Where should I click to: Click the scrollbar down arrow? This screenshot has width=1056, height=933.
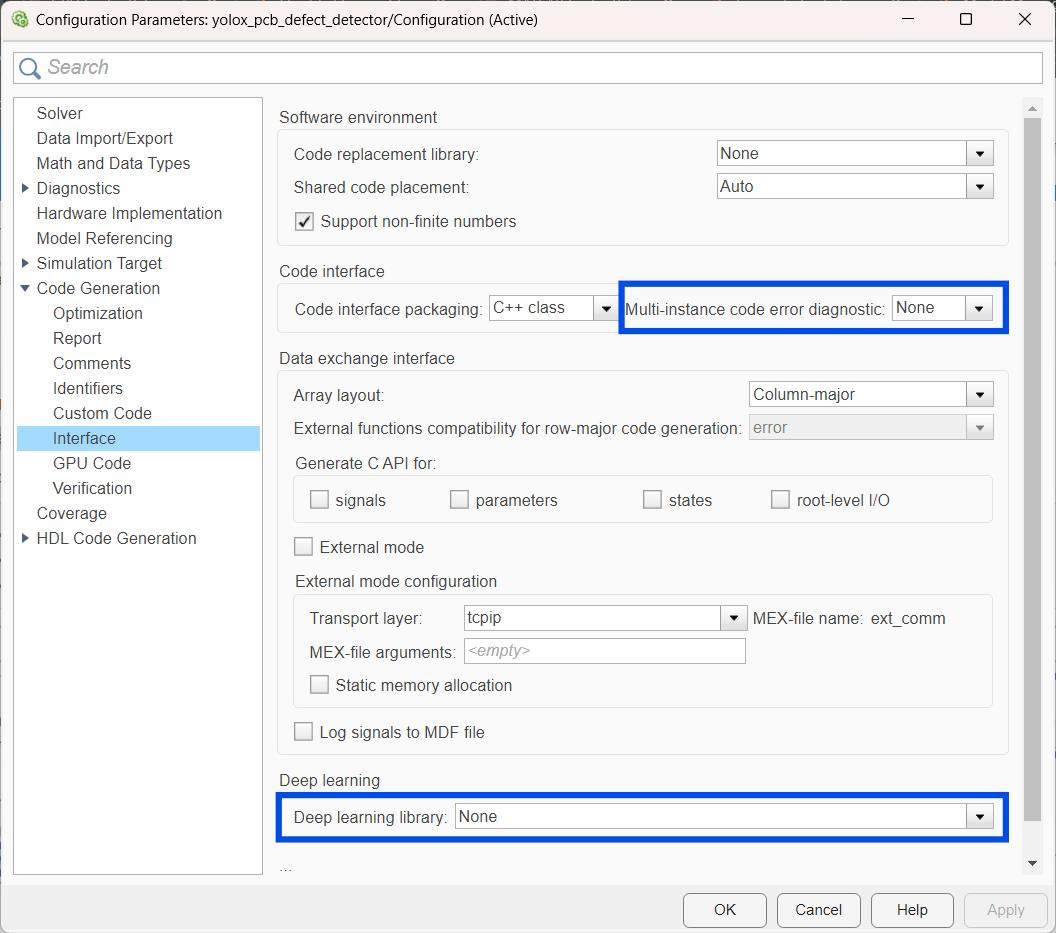1033,862
